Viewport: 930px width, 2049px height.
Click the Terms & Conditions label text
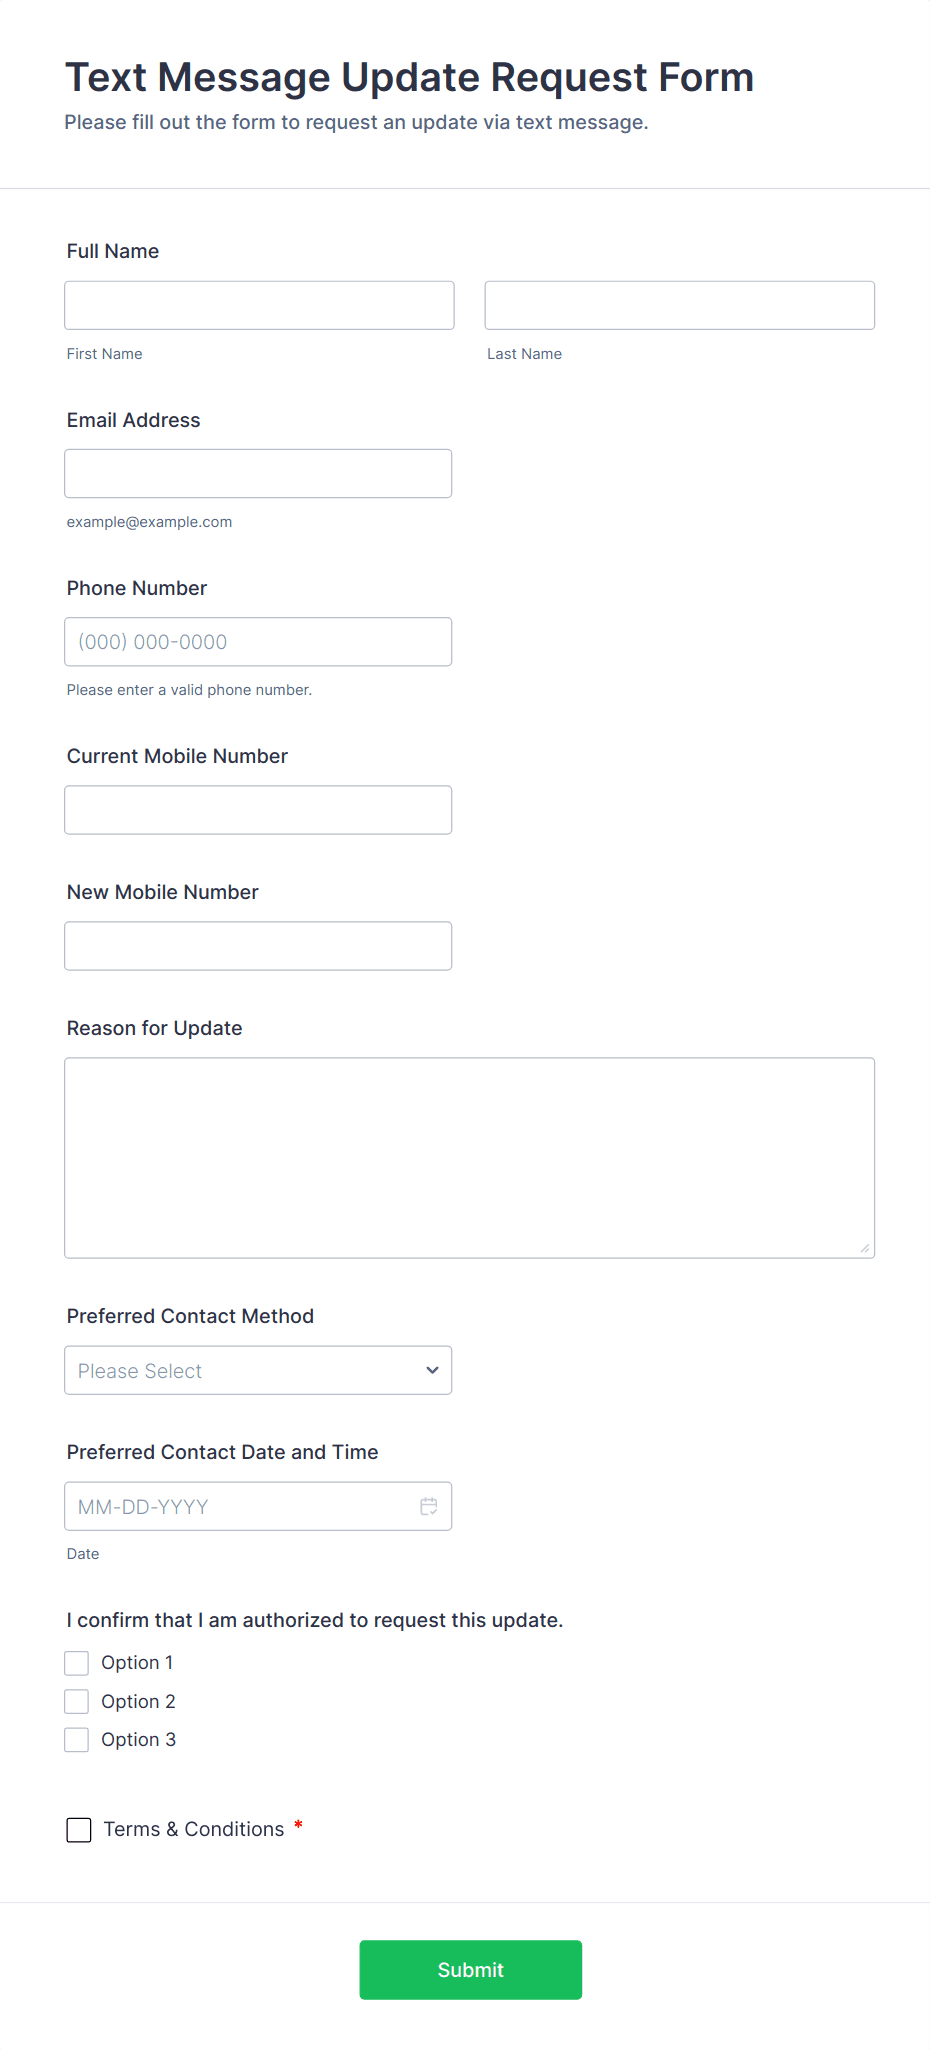tap(194, 1829)
